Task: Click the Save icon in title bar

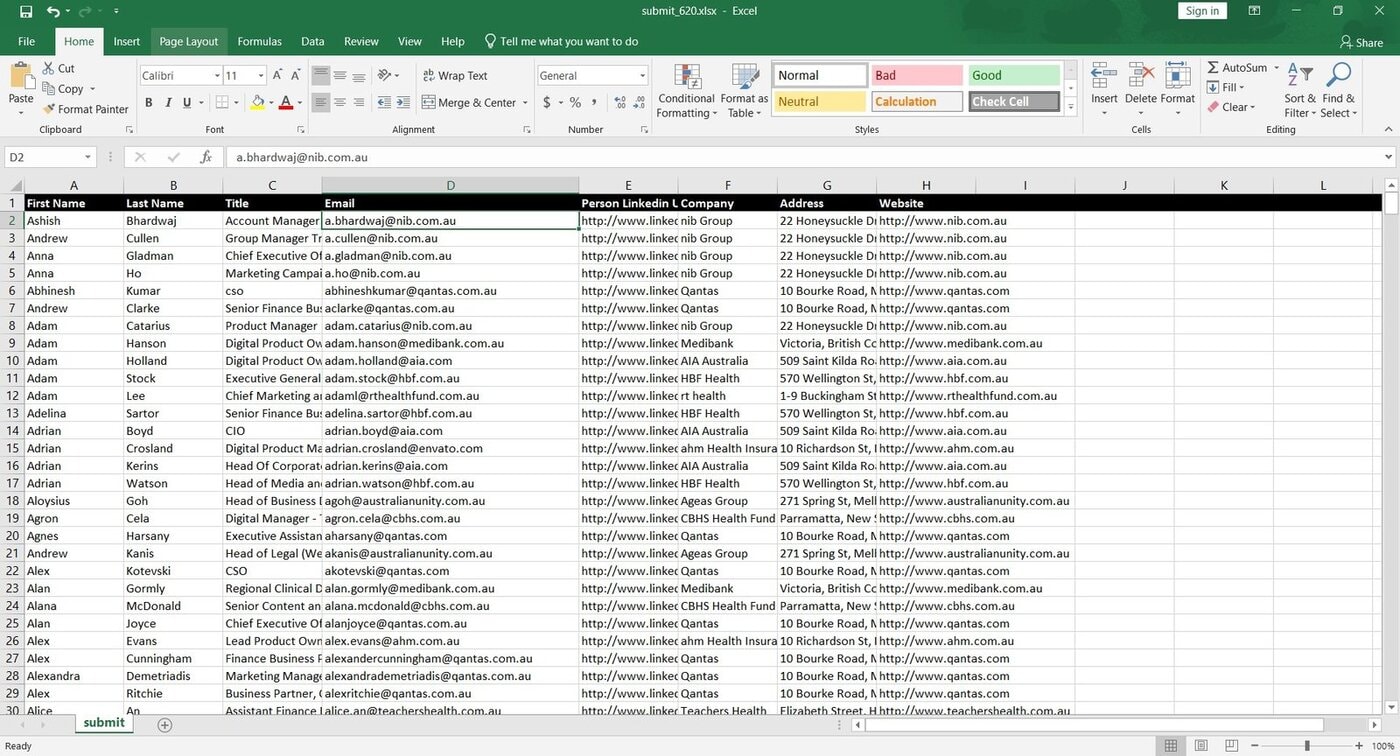Action: click(x=26, y=11)
